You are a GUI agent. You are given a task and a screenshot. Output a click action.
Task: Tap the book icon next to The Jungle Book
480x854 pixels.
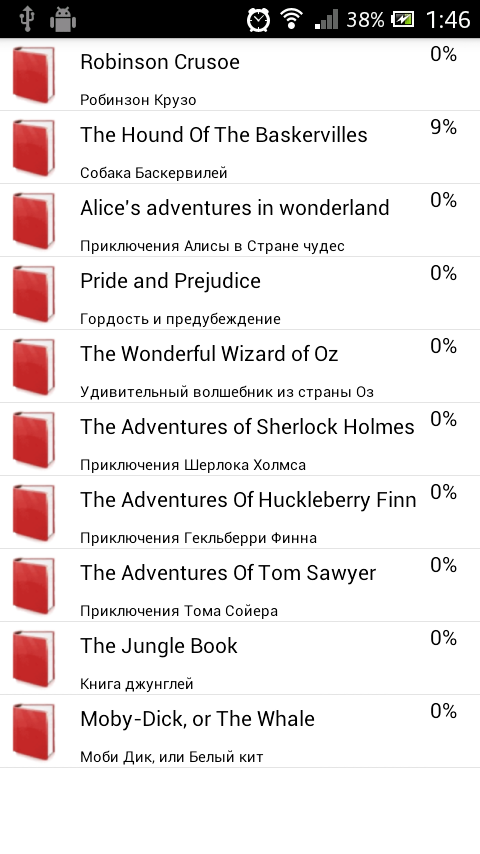[x=34, y=658]
